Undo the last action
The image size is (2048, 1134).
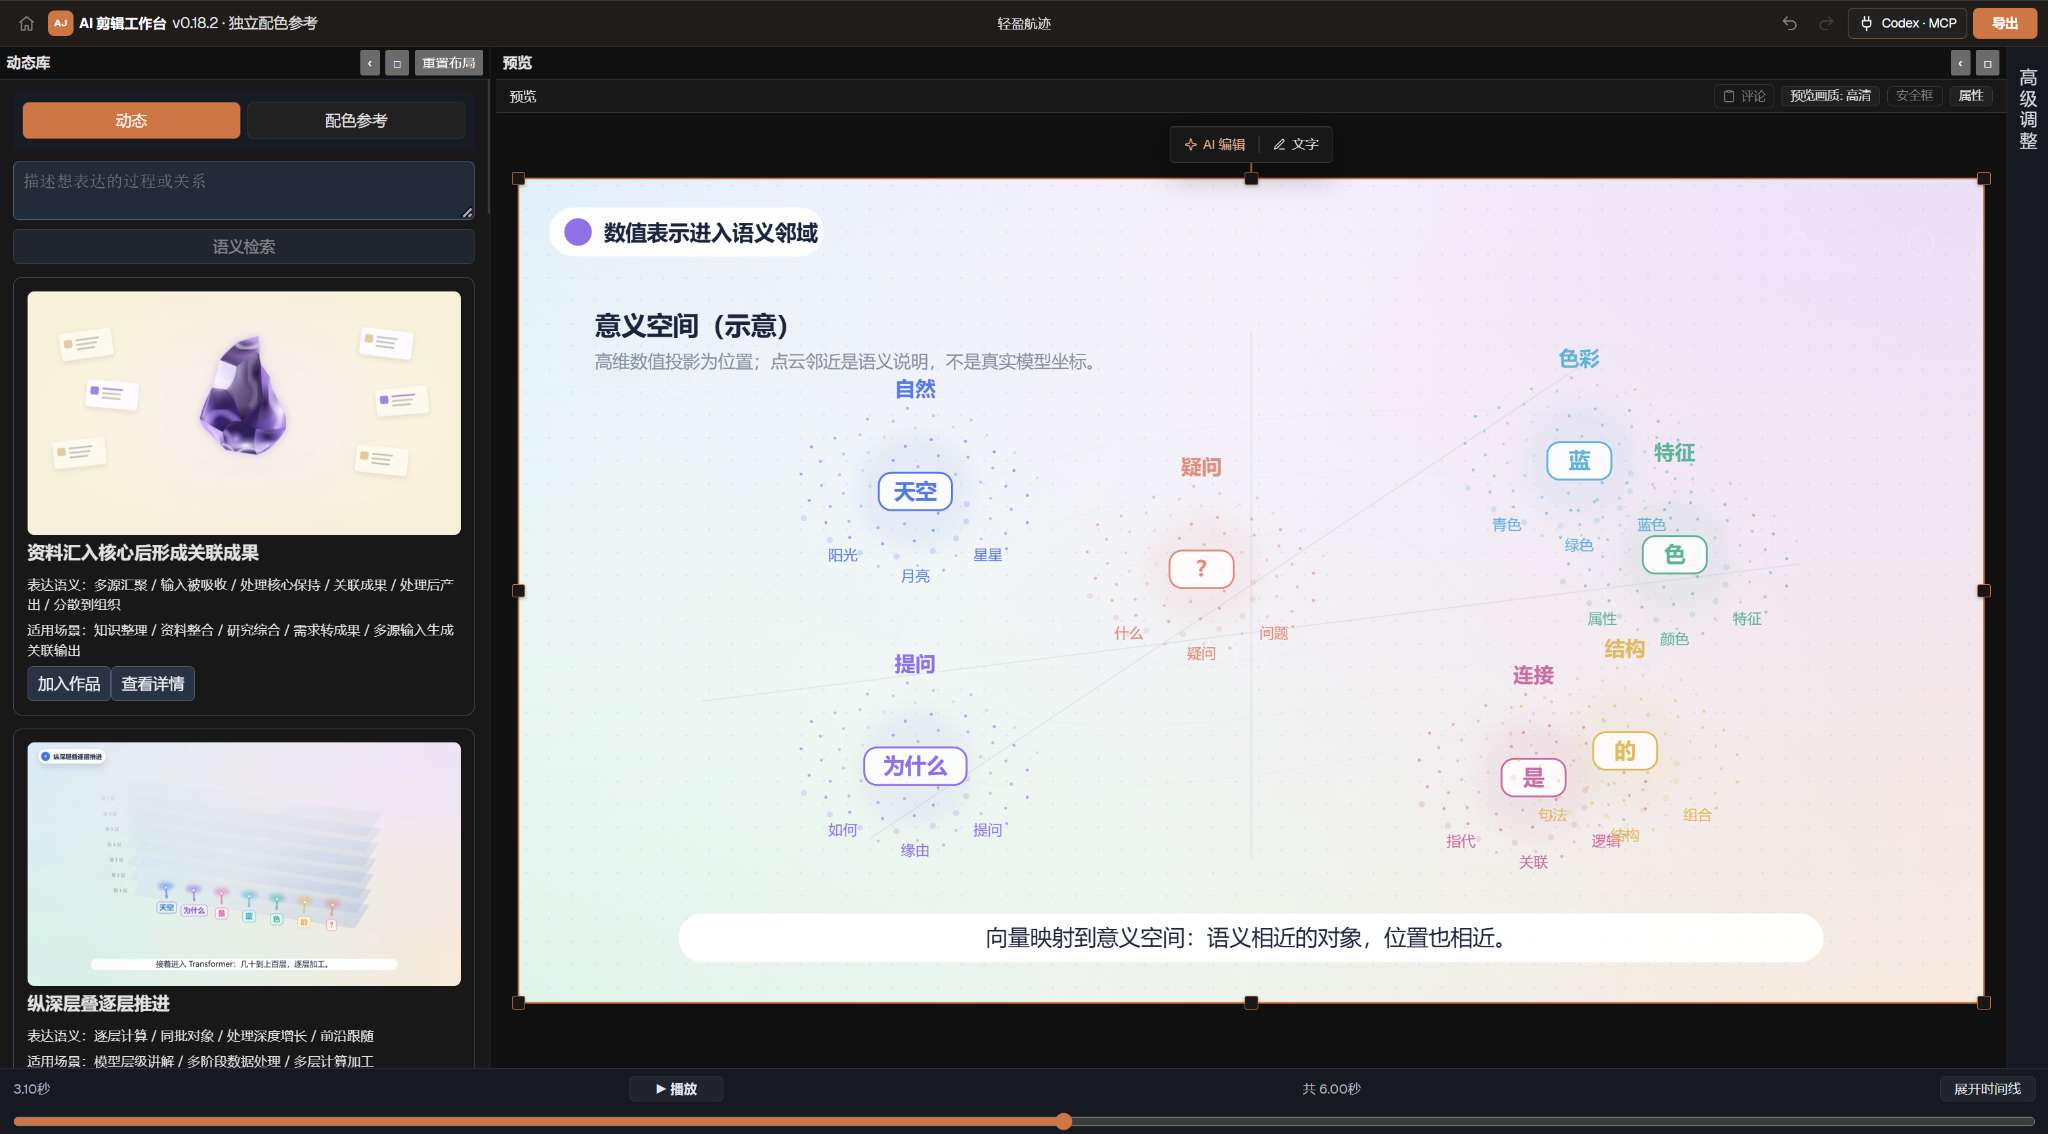(1790, 23)
